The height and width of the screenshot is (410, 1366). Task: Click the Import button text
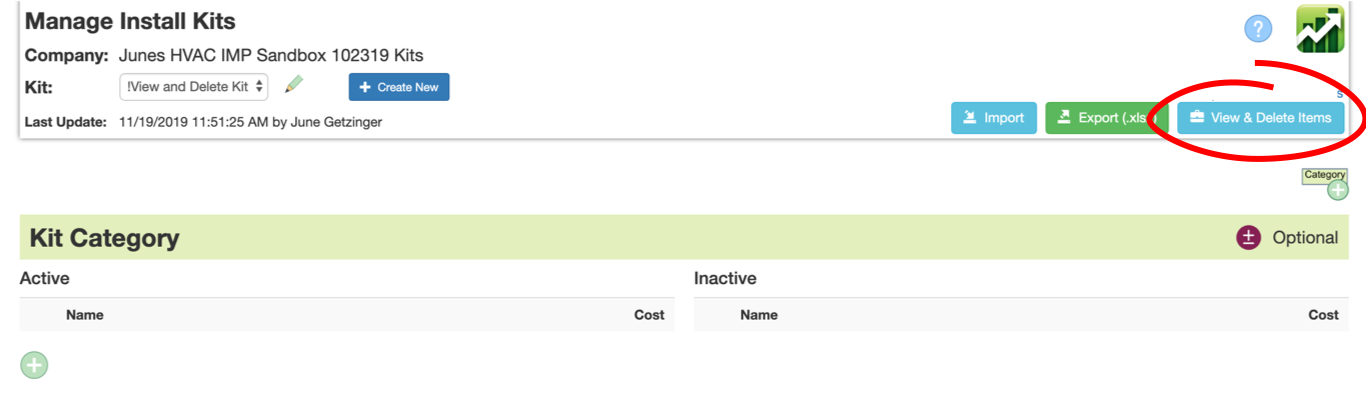pyautogui.click(x=1004, y=118)
